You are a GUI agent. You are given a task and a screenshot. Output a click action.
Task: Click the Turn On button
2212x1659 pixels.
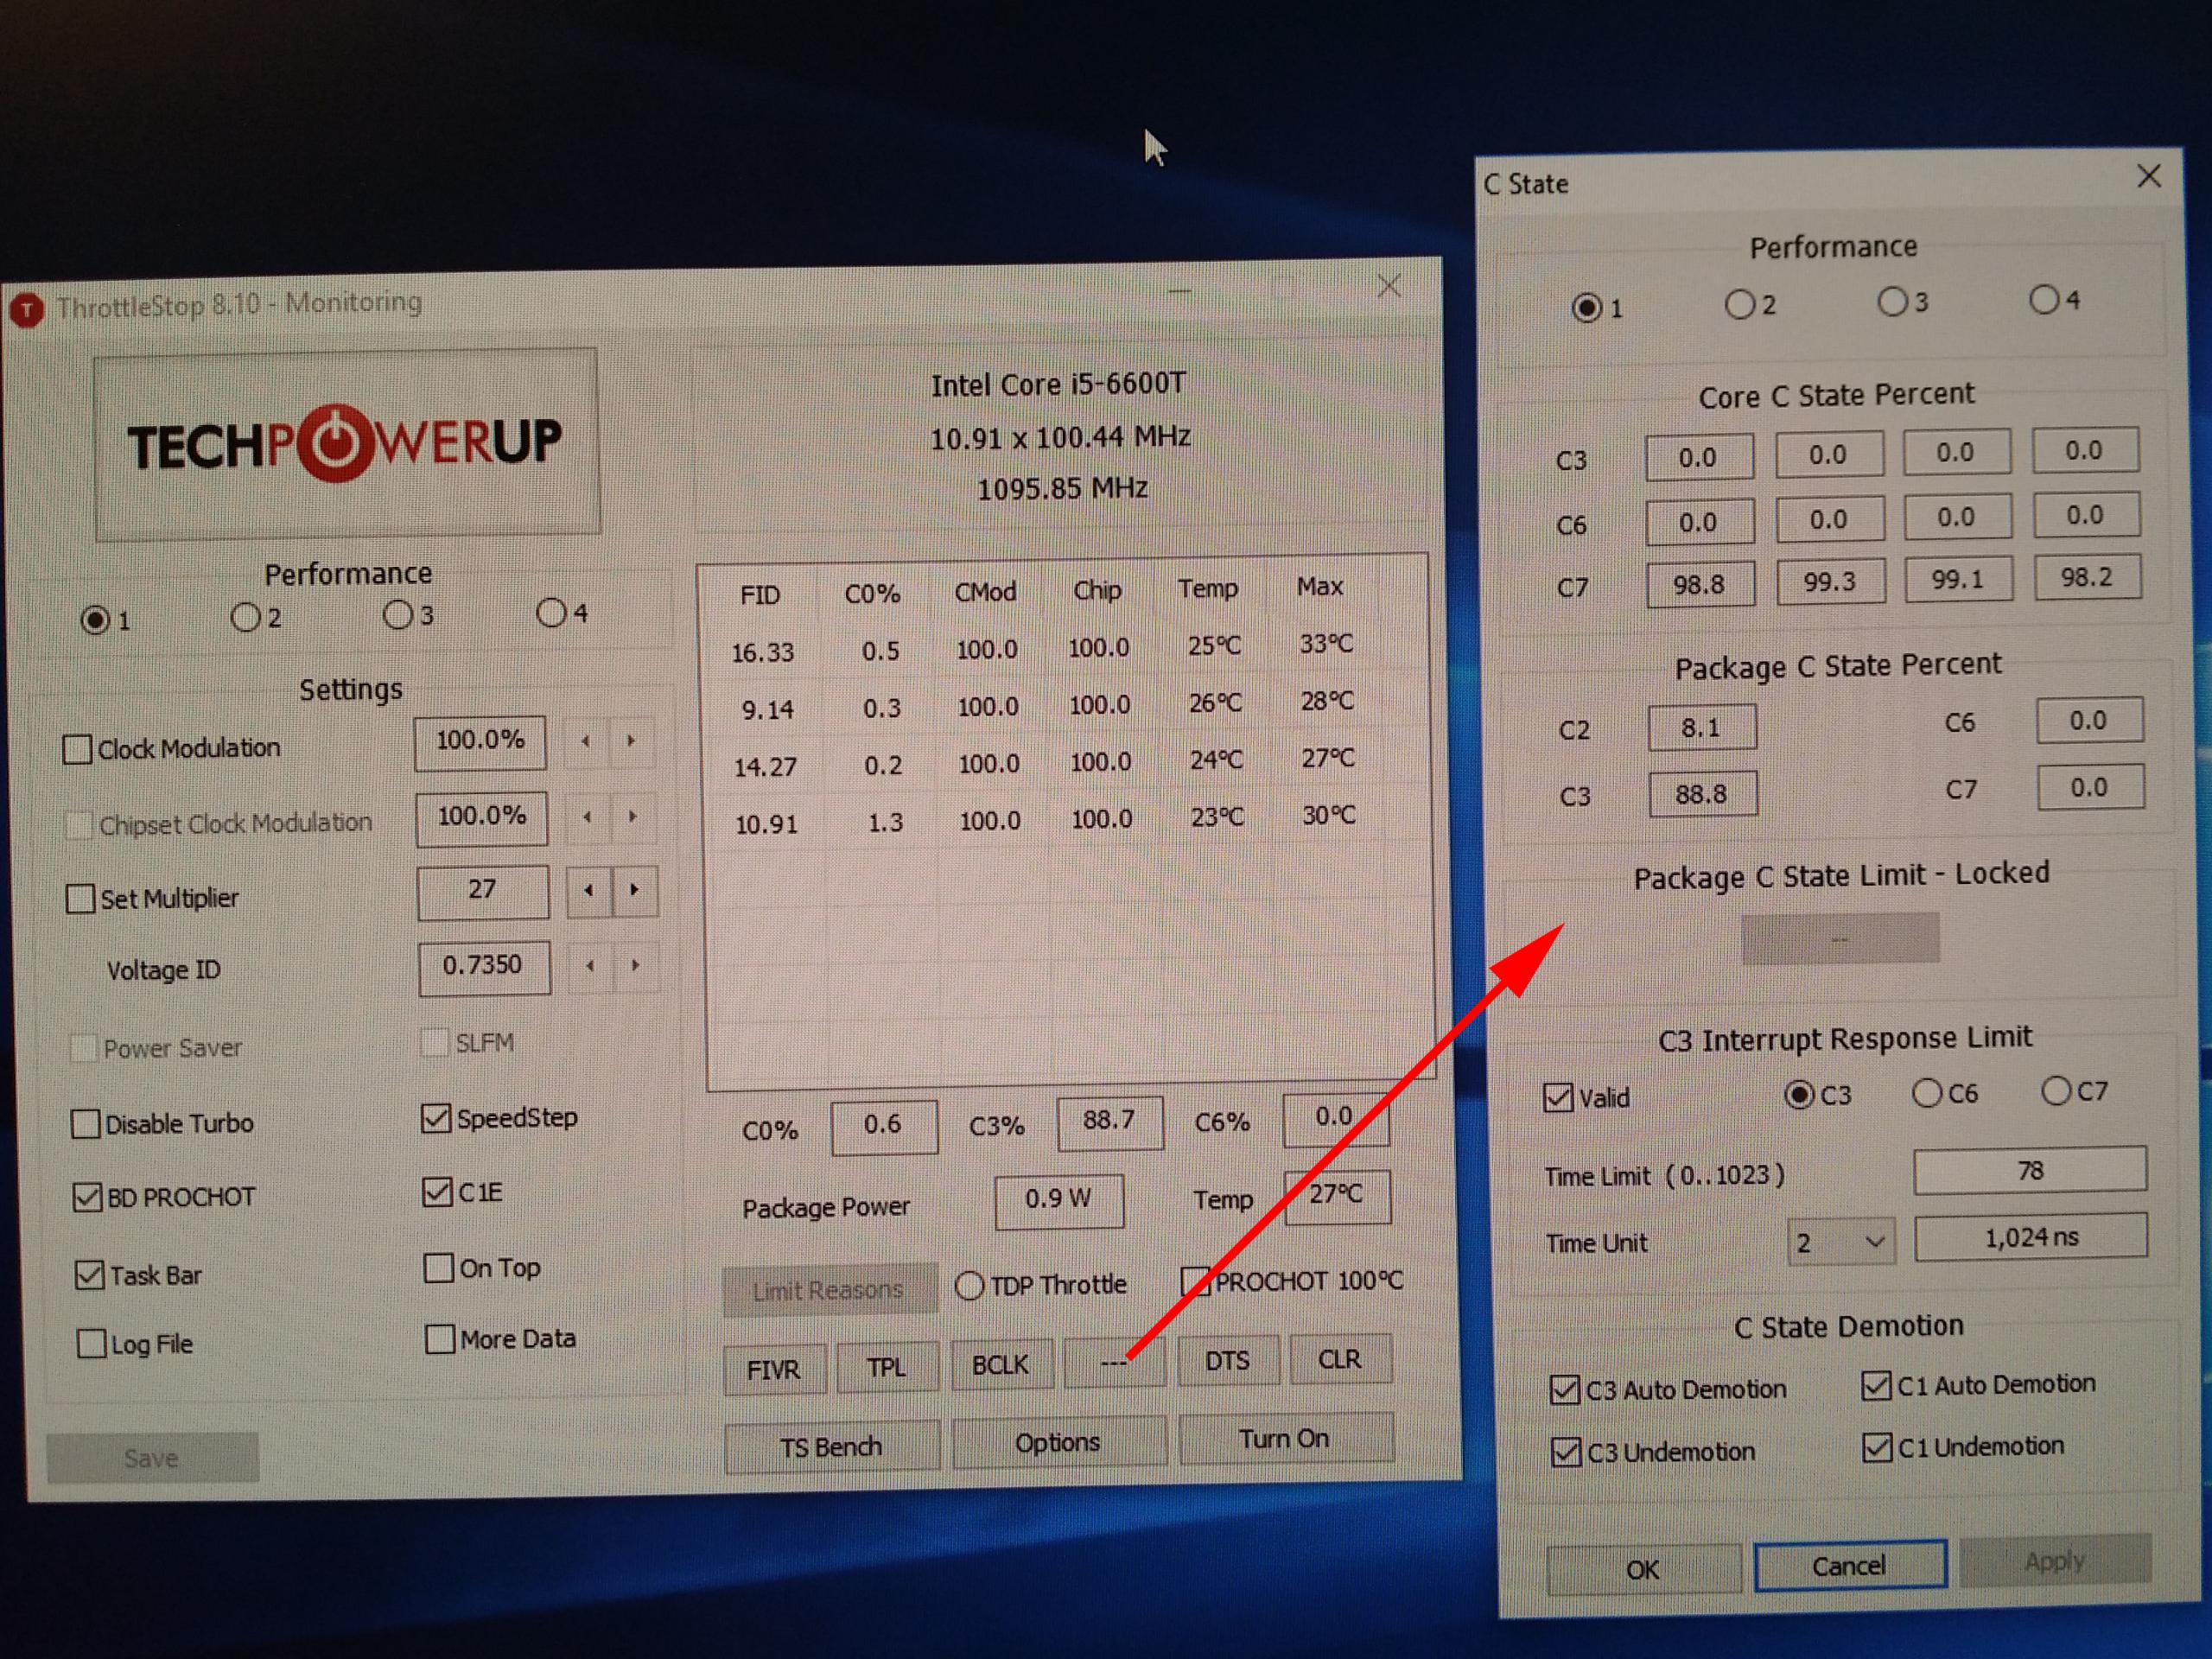pyautogui.click(x=1285, y=1438)
